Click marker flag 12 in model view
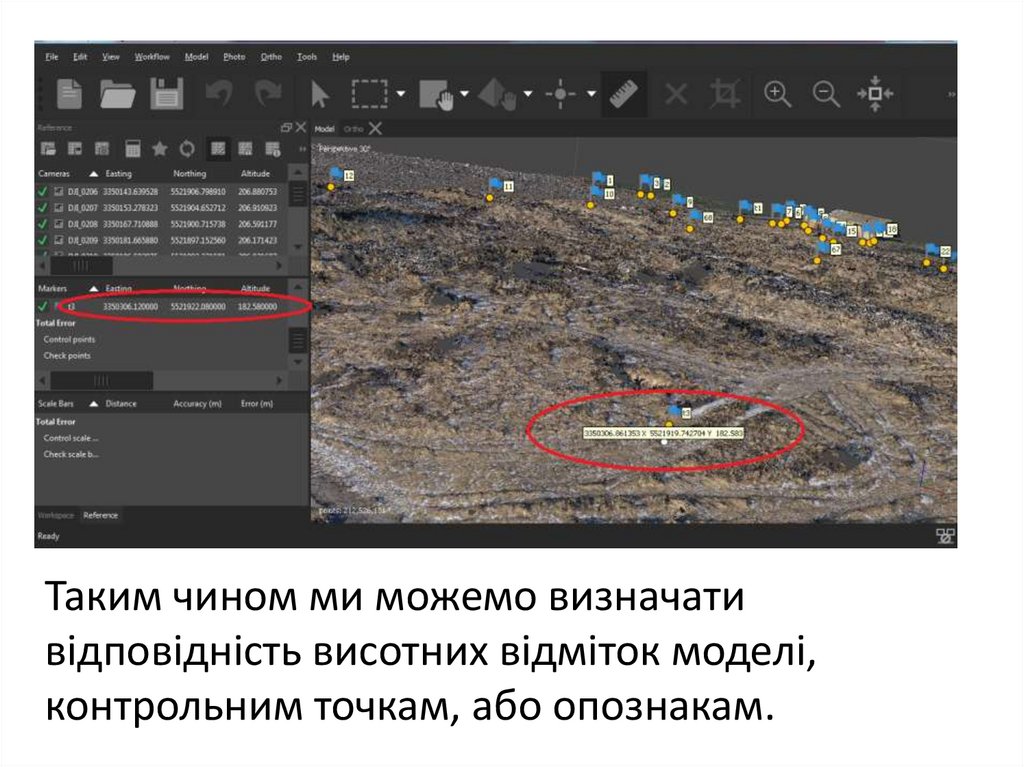This screenshot has height=767, width=1024. pyautogui.click(x=336, y=173)
